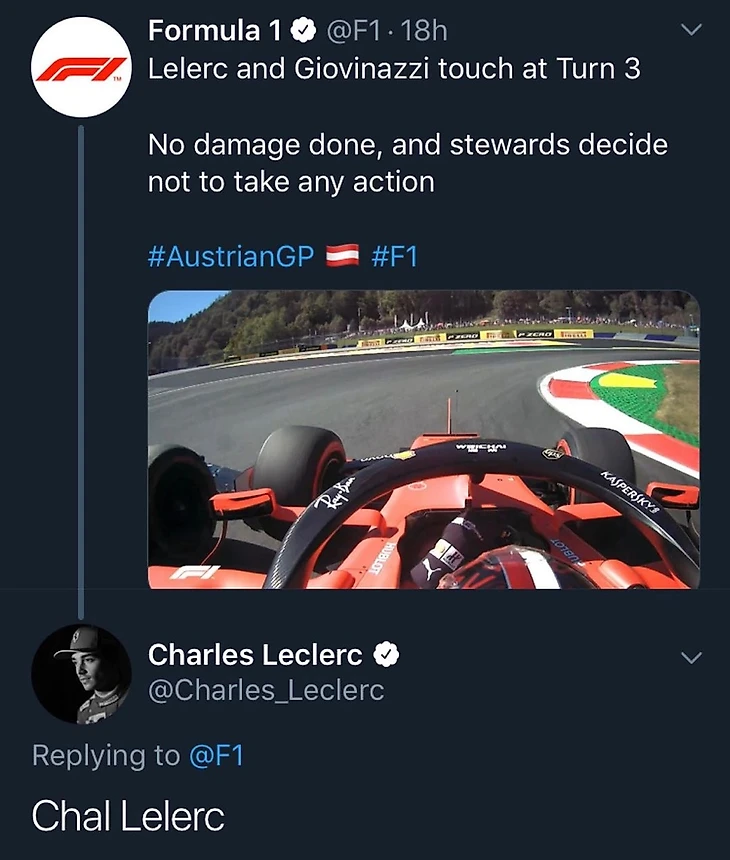The width and height of the screenshot is (730, 860).
Task: Click the verified badge beside Charles Leclerc
Action: coord(387,654)
